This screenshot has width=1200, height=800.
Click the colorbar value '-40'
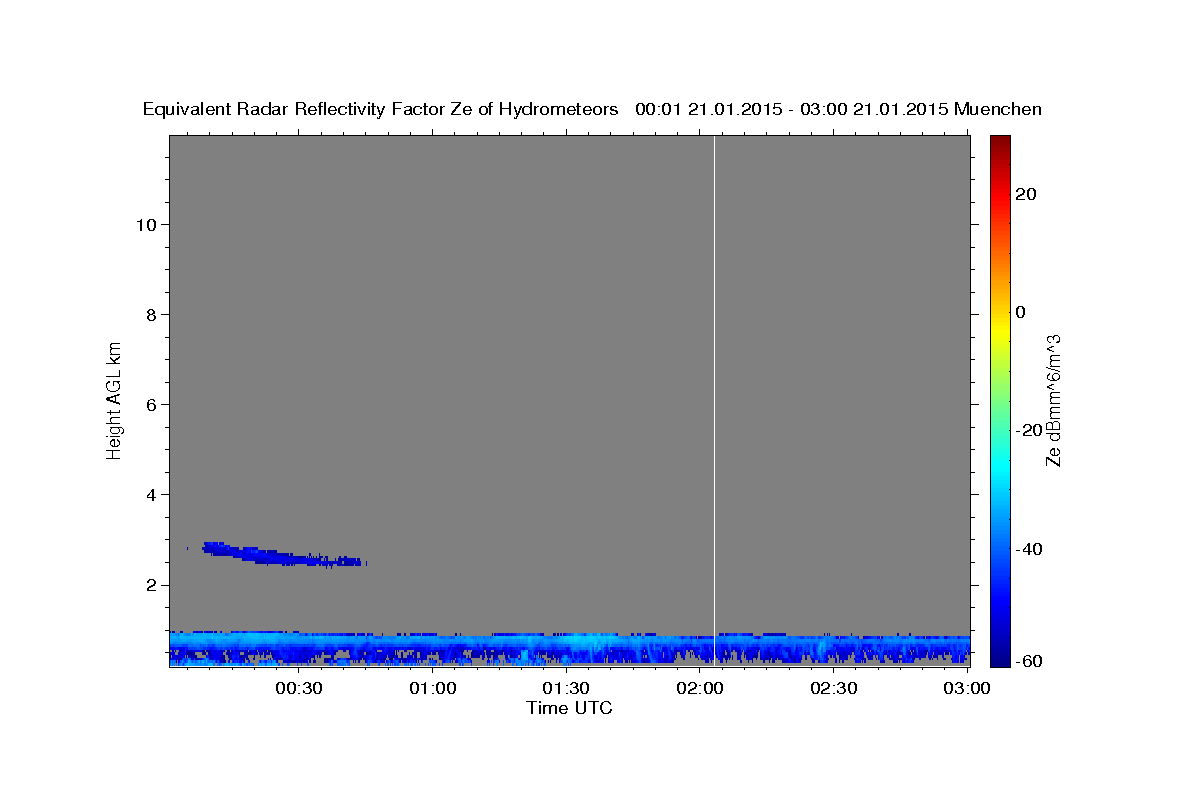[1029, 549]
